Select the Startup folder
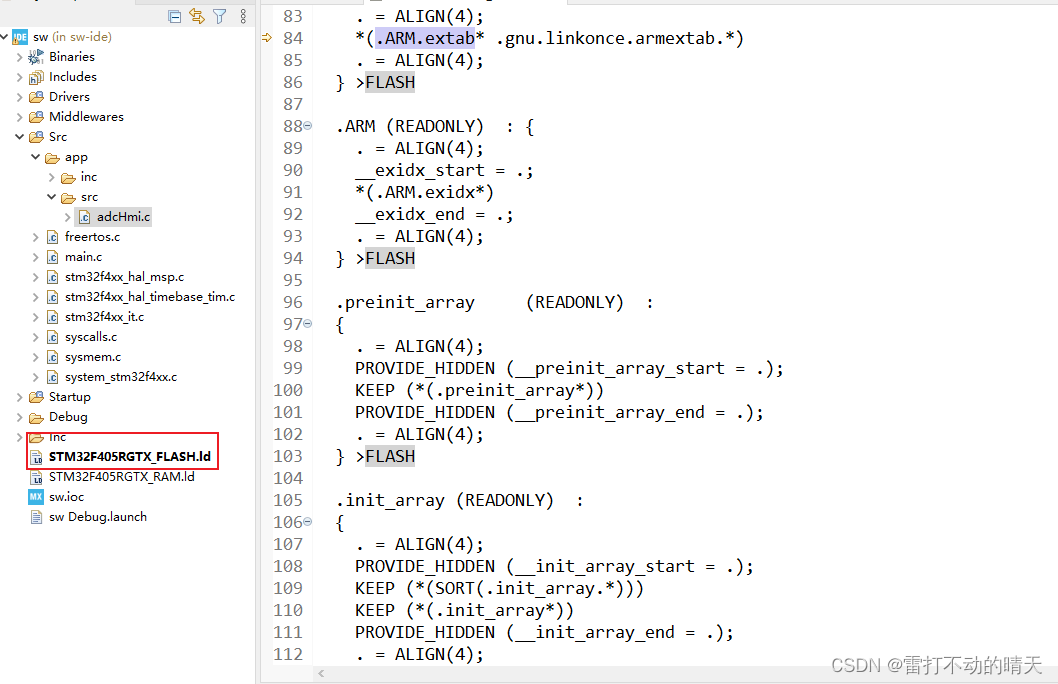 [x=69, y=396]
